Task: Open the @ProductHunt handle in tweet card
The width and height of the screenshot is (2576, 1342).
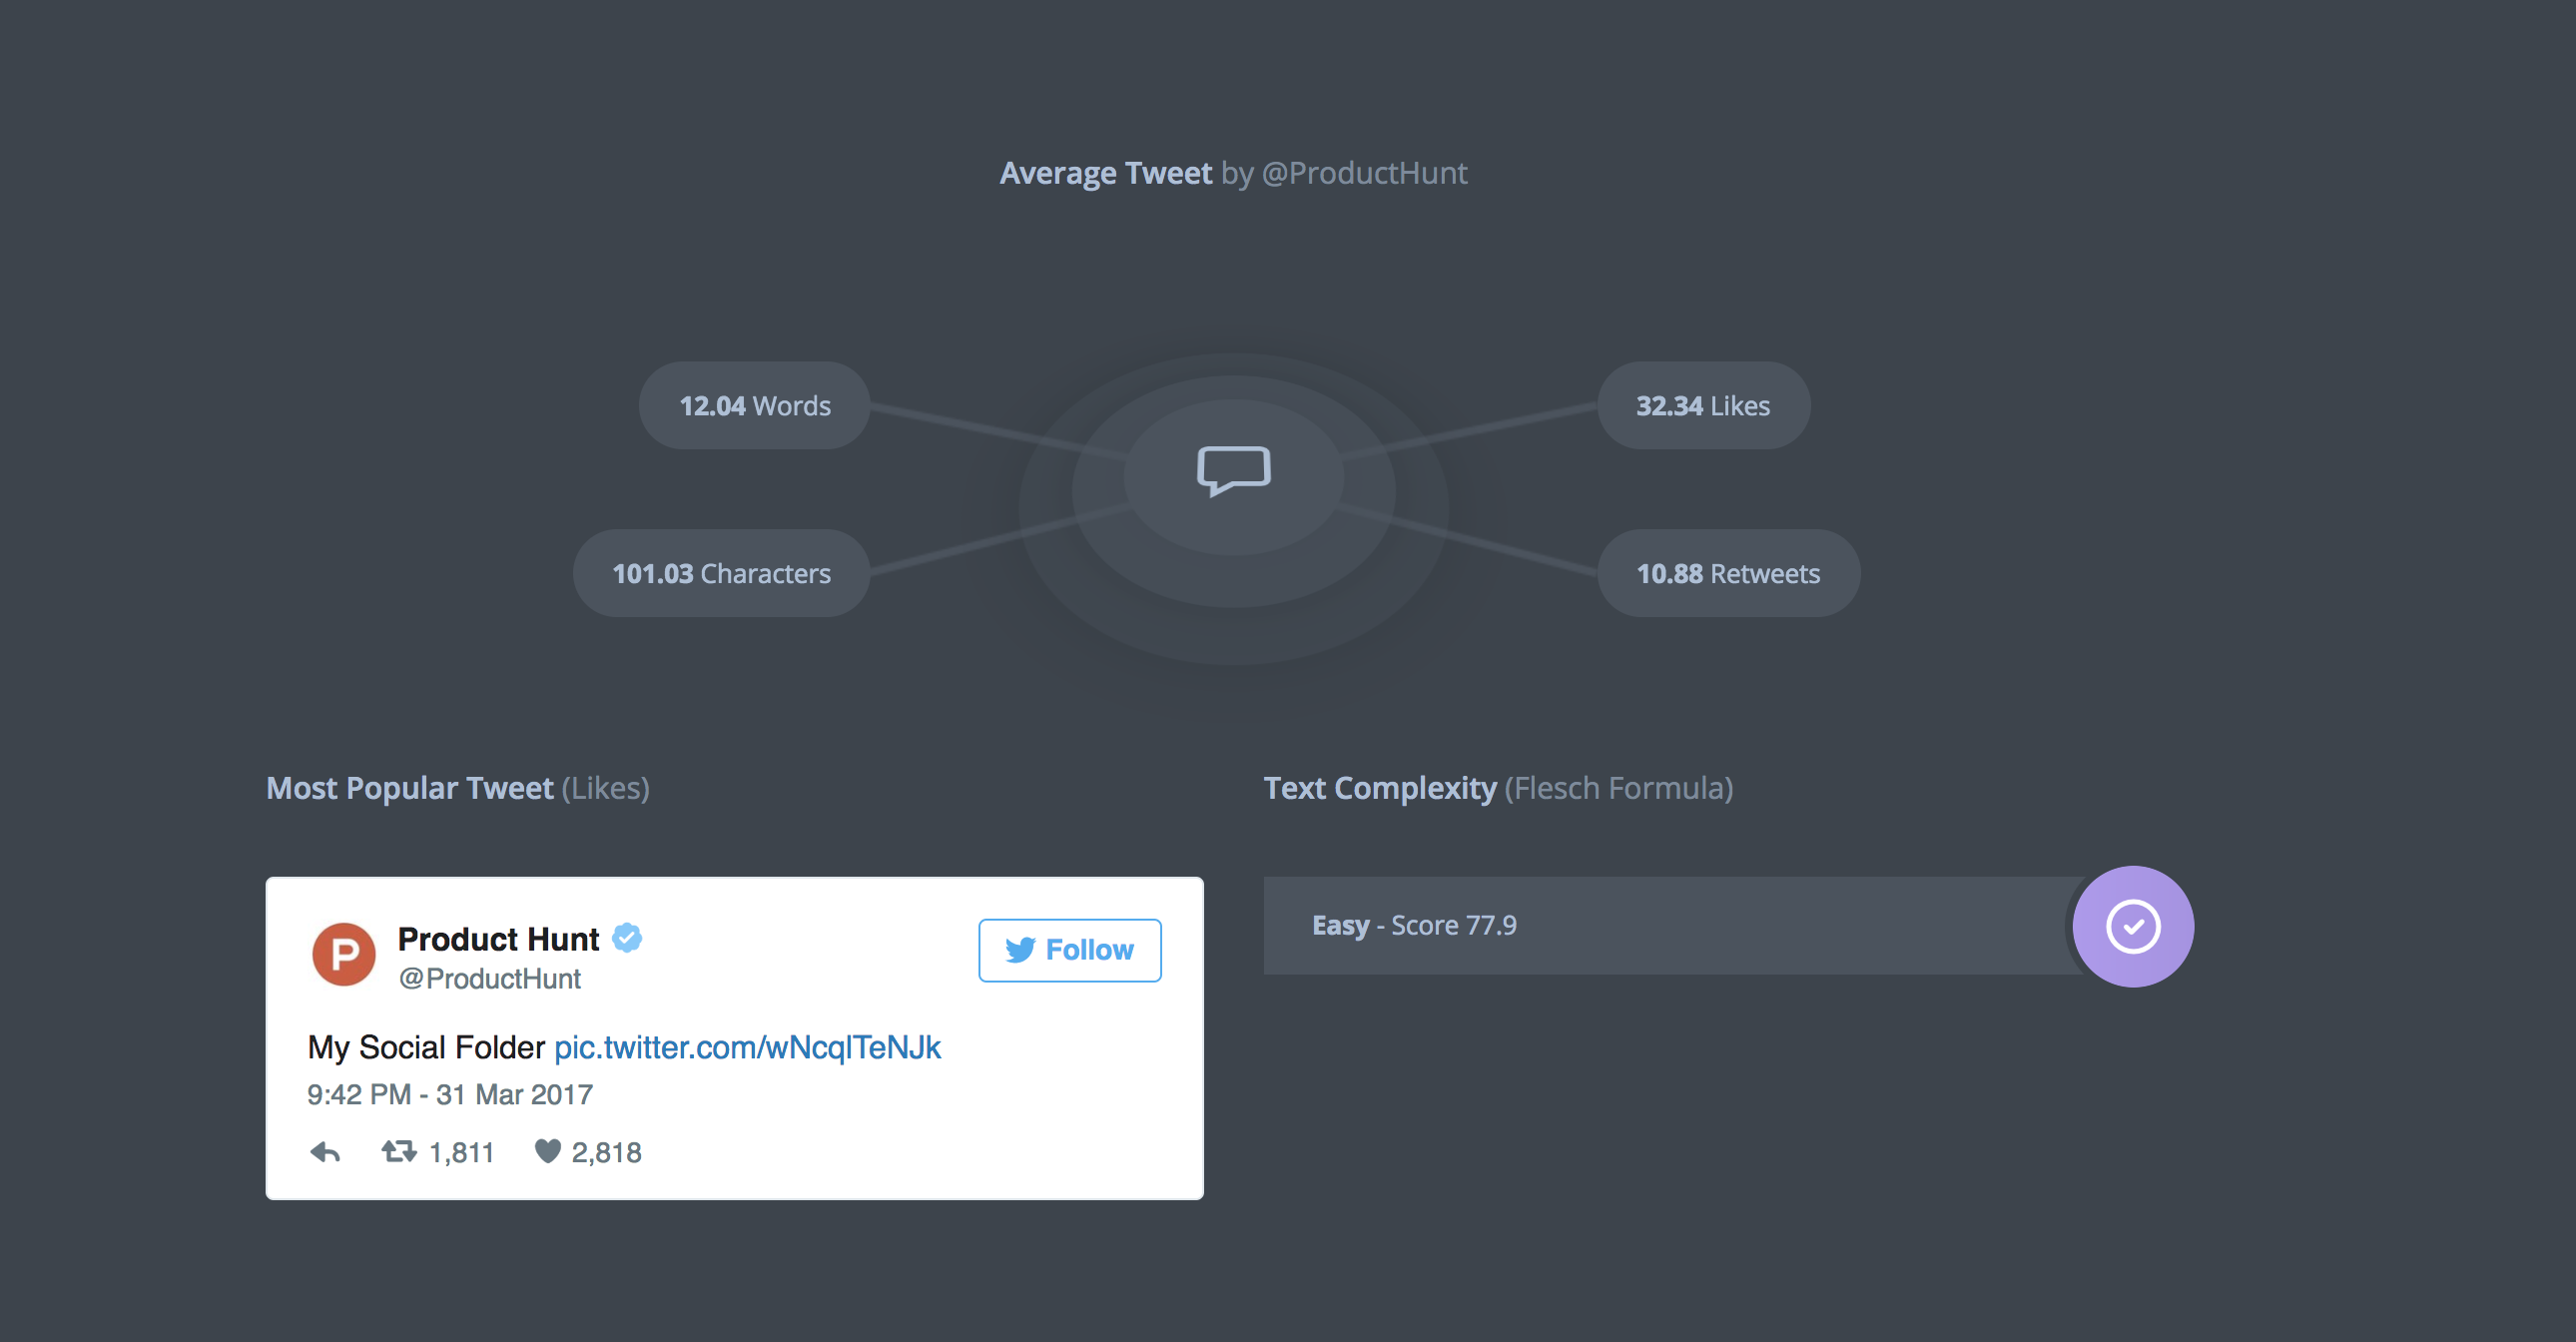Action: coord(489,978)
